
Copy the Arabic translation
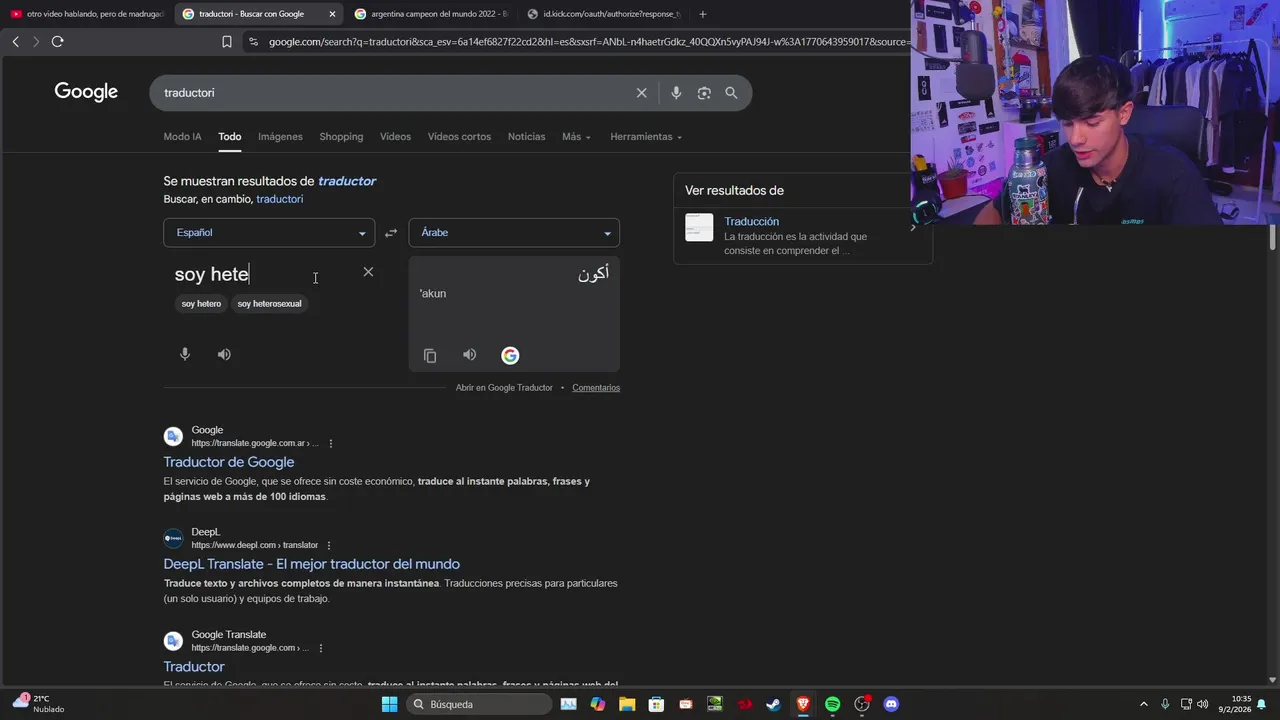[x=430, y=356]
